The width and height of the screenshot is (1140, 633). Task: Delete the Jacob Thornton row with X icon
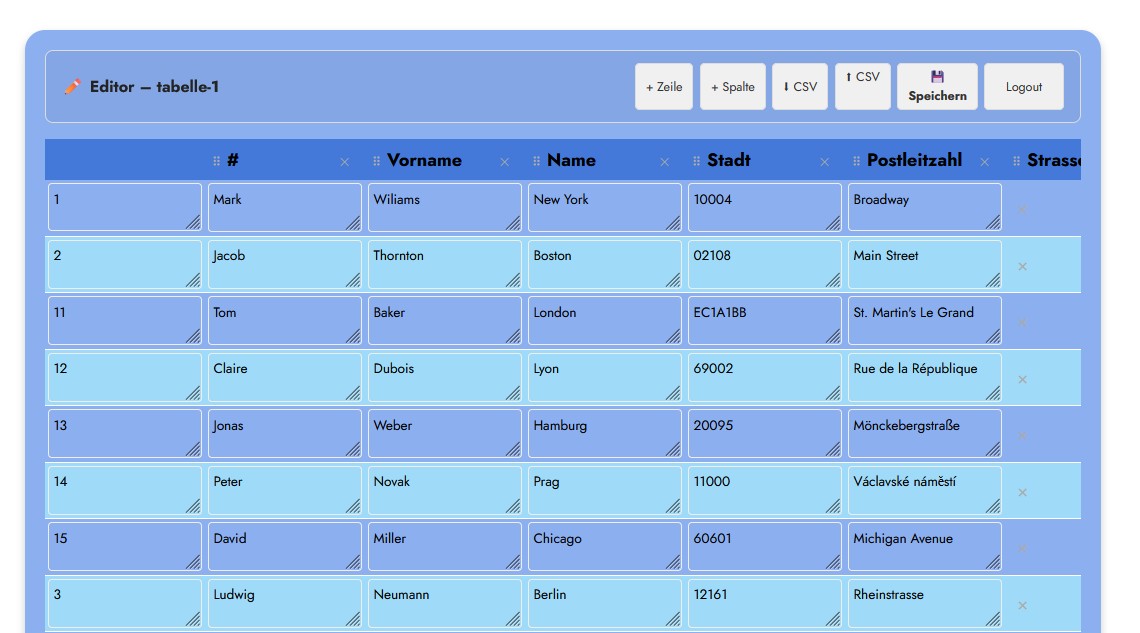[x=1022, y=266]
